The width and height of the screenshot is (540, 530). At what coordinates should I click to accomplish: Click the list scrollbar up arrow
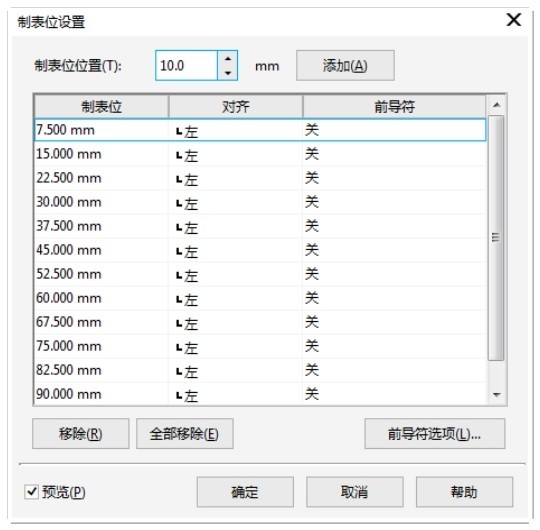pyautogui.click(x=496, y=105)
